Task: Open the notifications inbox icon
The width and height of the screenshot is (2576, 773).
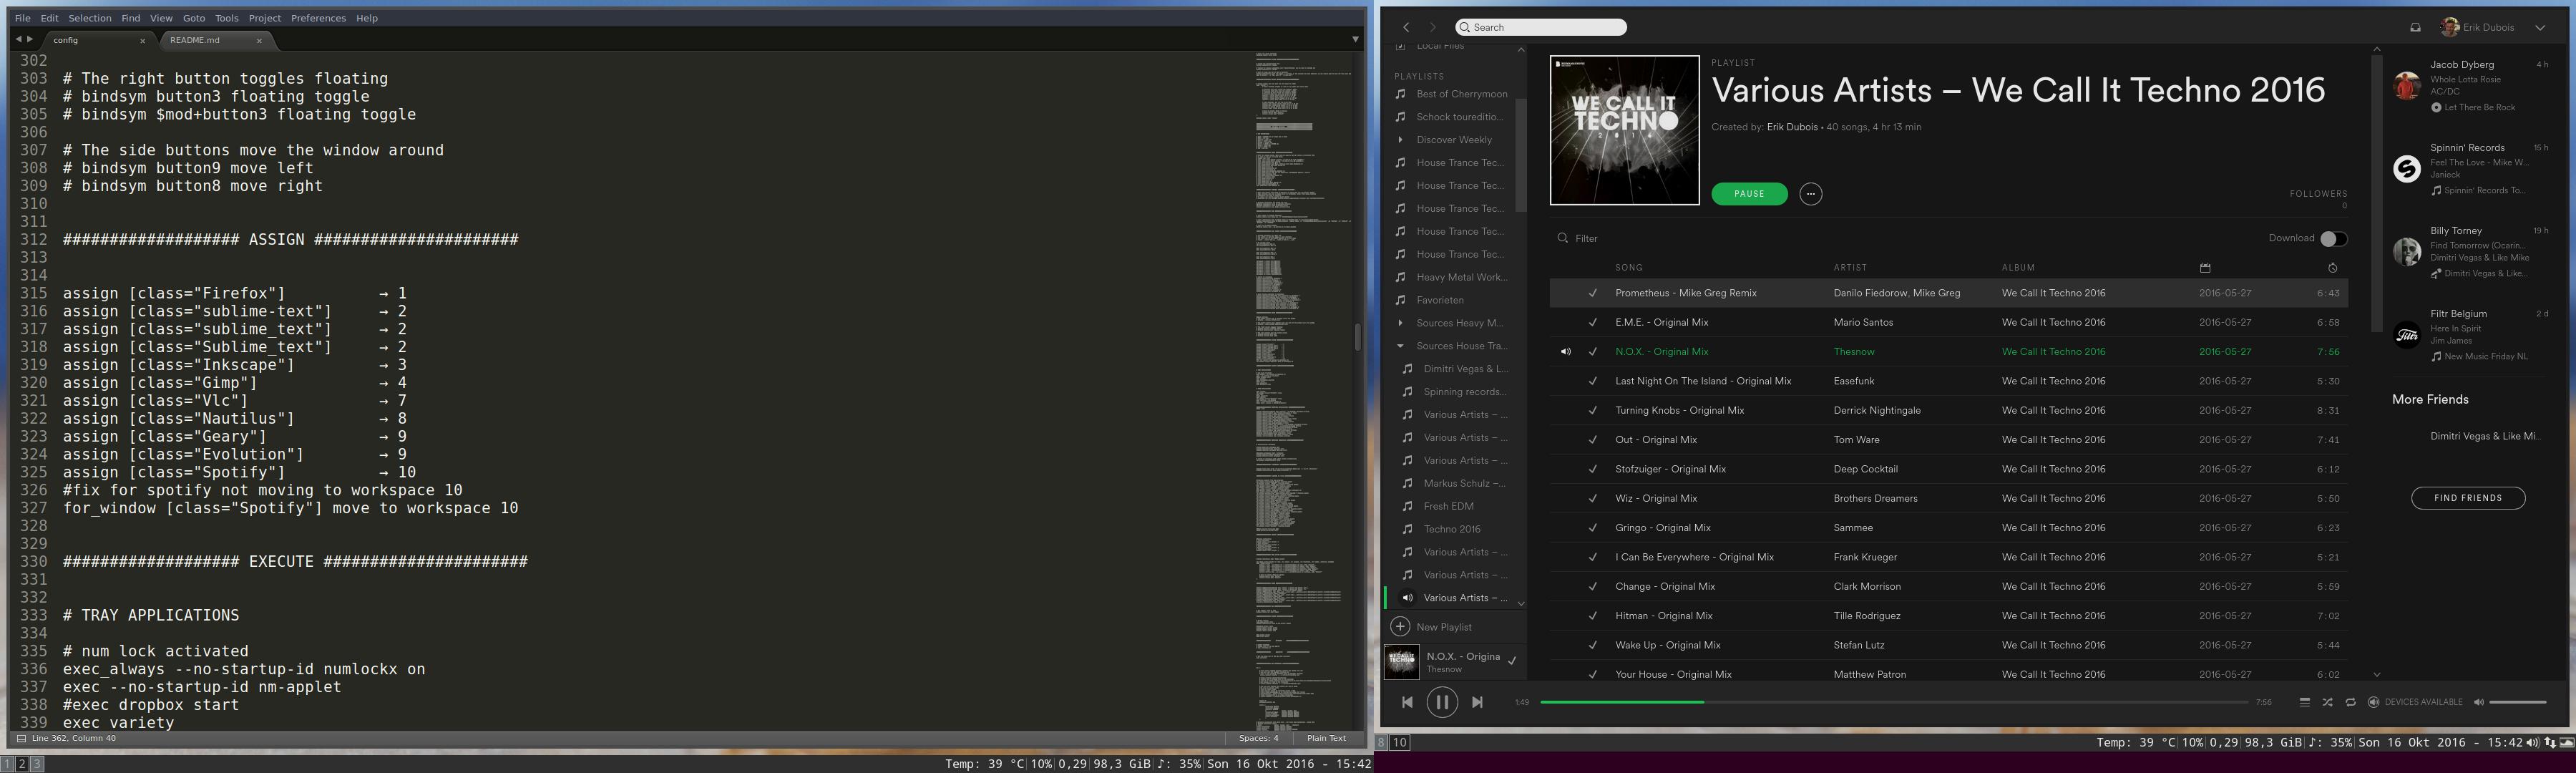Action: click(2415, 27)
